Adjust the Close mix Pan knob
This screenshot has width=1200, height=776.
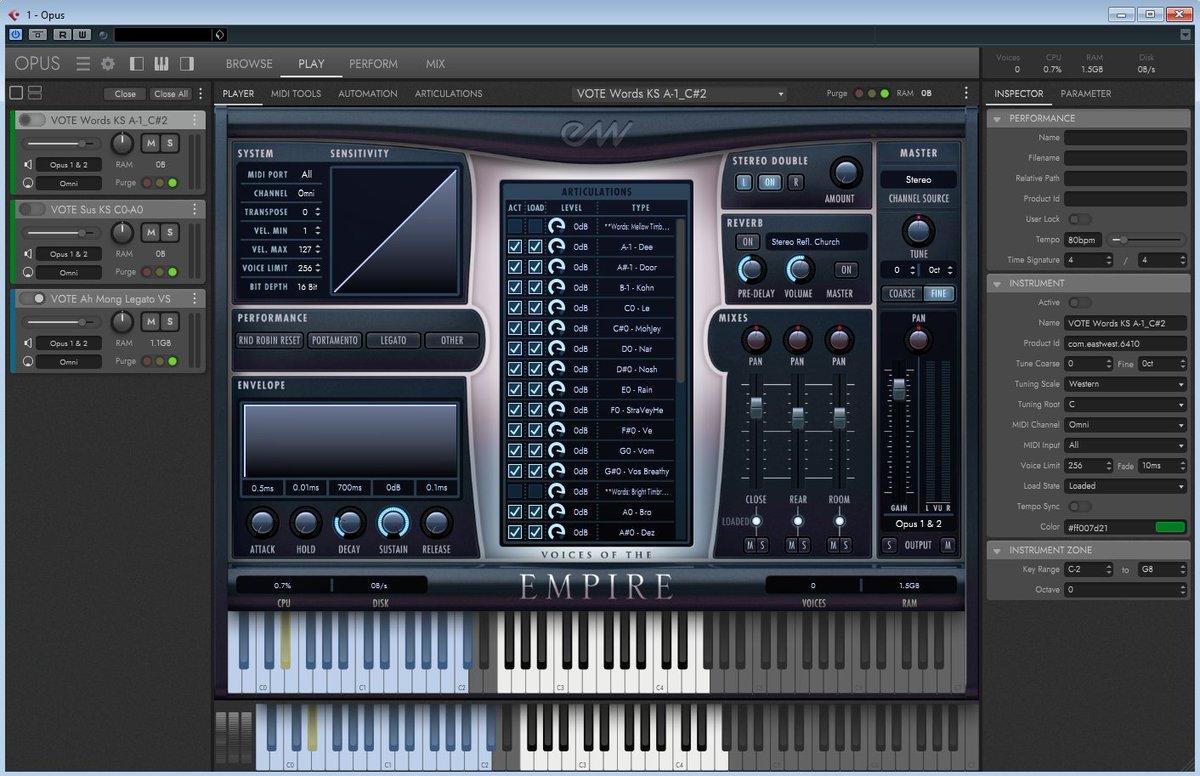(x=756, y=341)
